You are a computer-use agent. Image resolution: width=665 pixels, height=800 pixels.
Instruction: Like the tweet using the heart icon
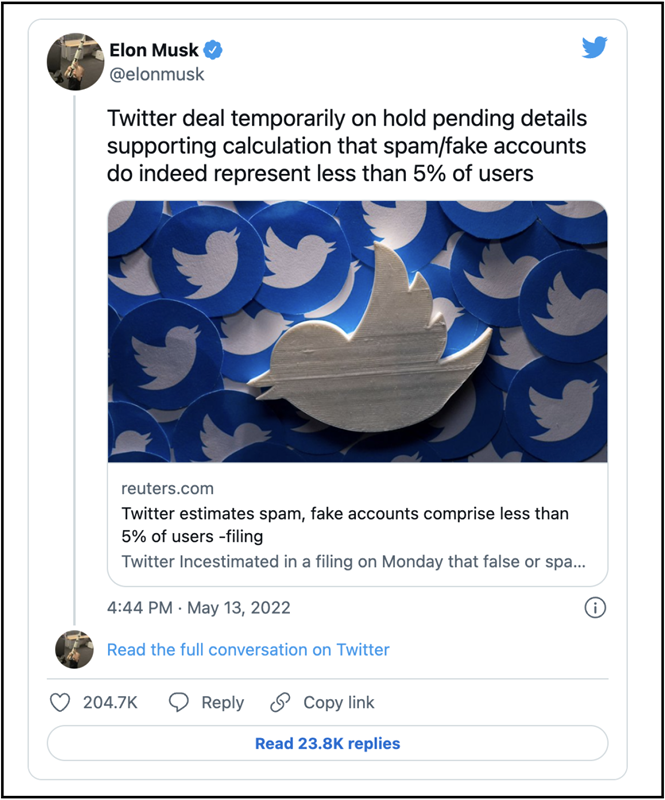60,702
